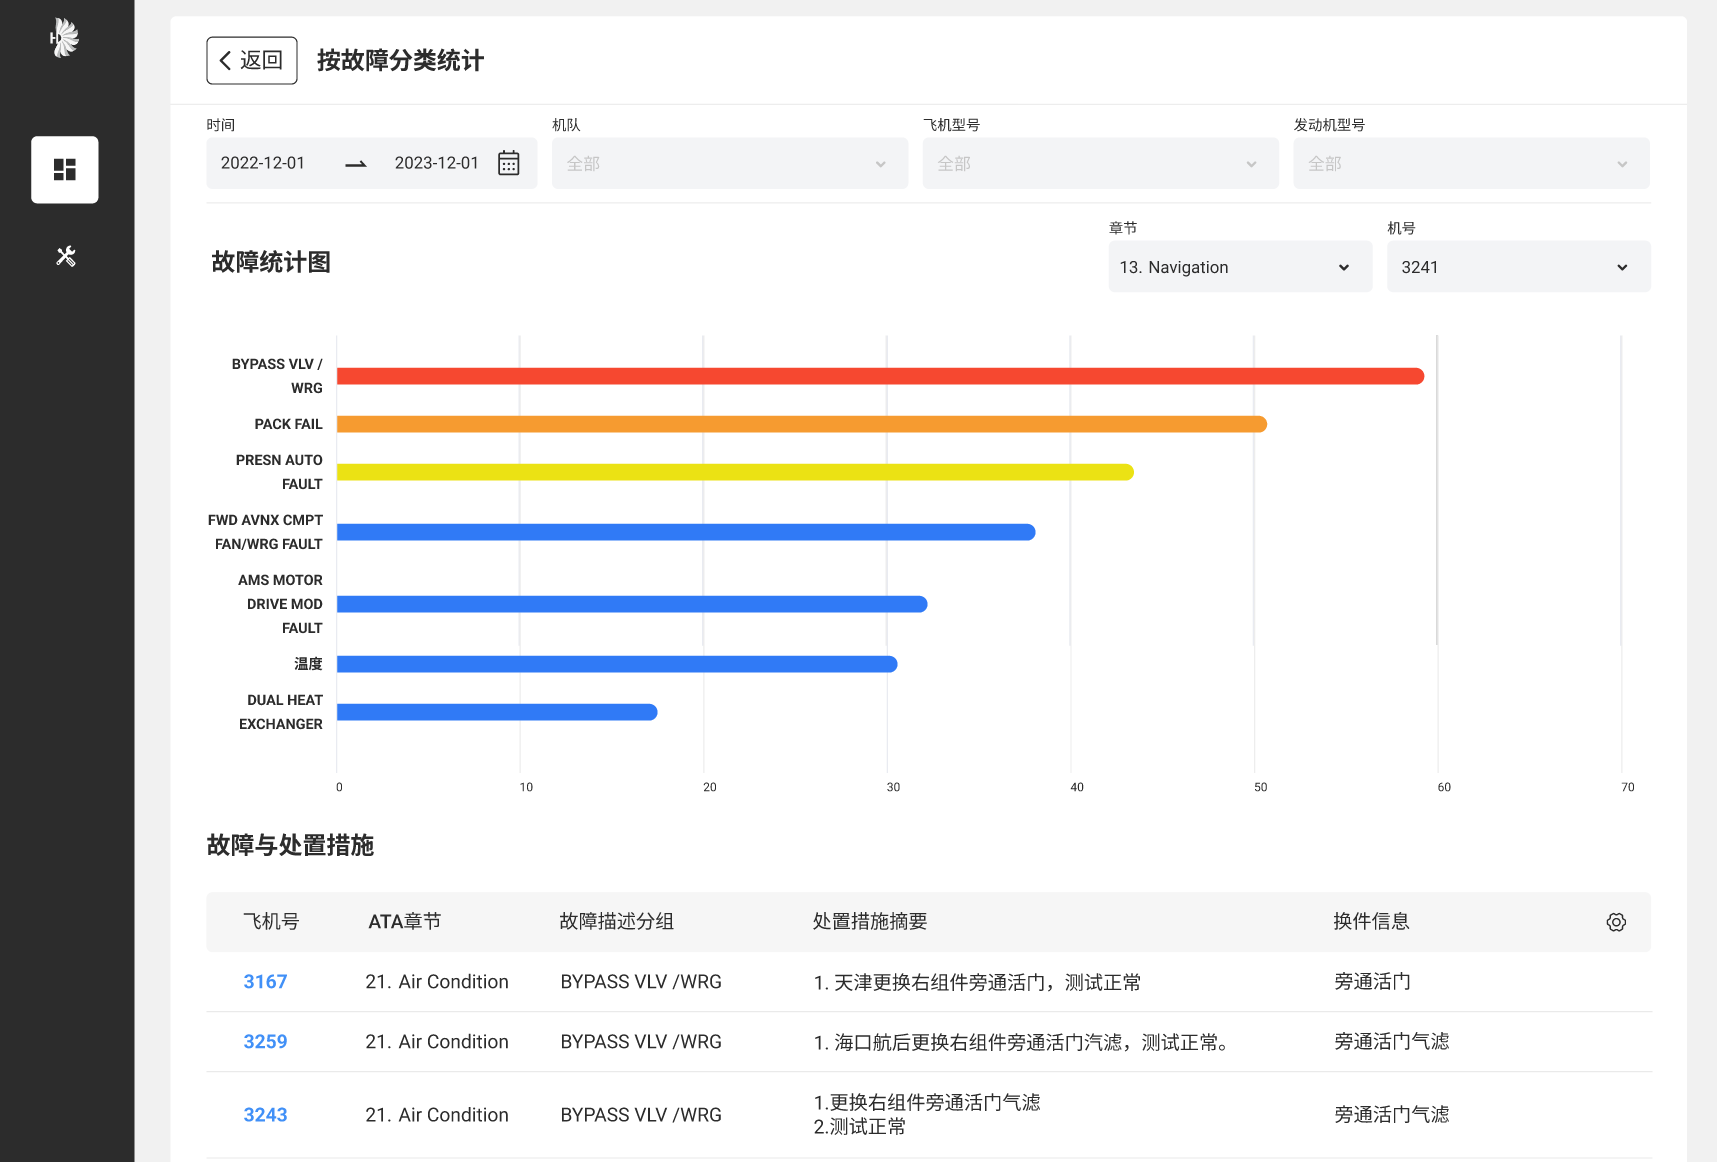Click the yellow PRESN AUTO FAULT bar
Screen dimensions: 1717x1162
tap(735, 472)
